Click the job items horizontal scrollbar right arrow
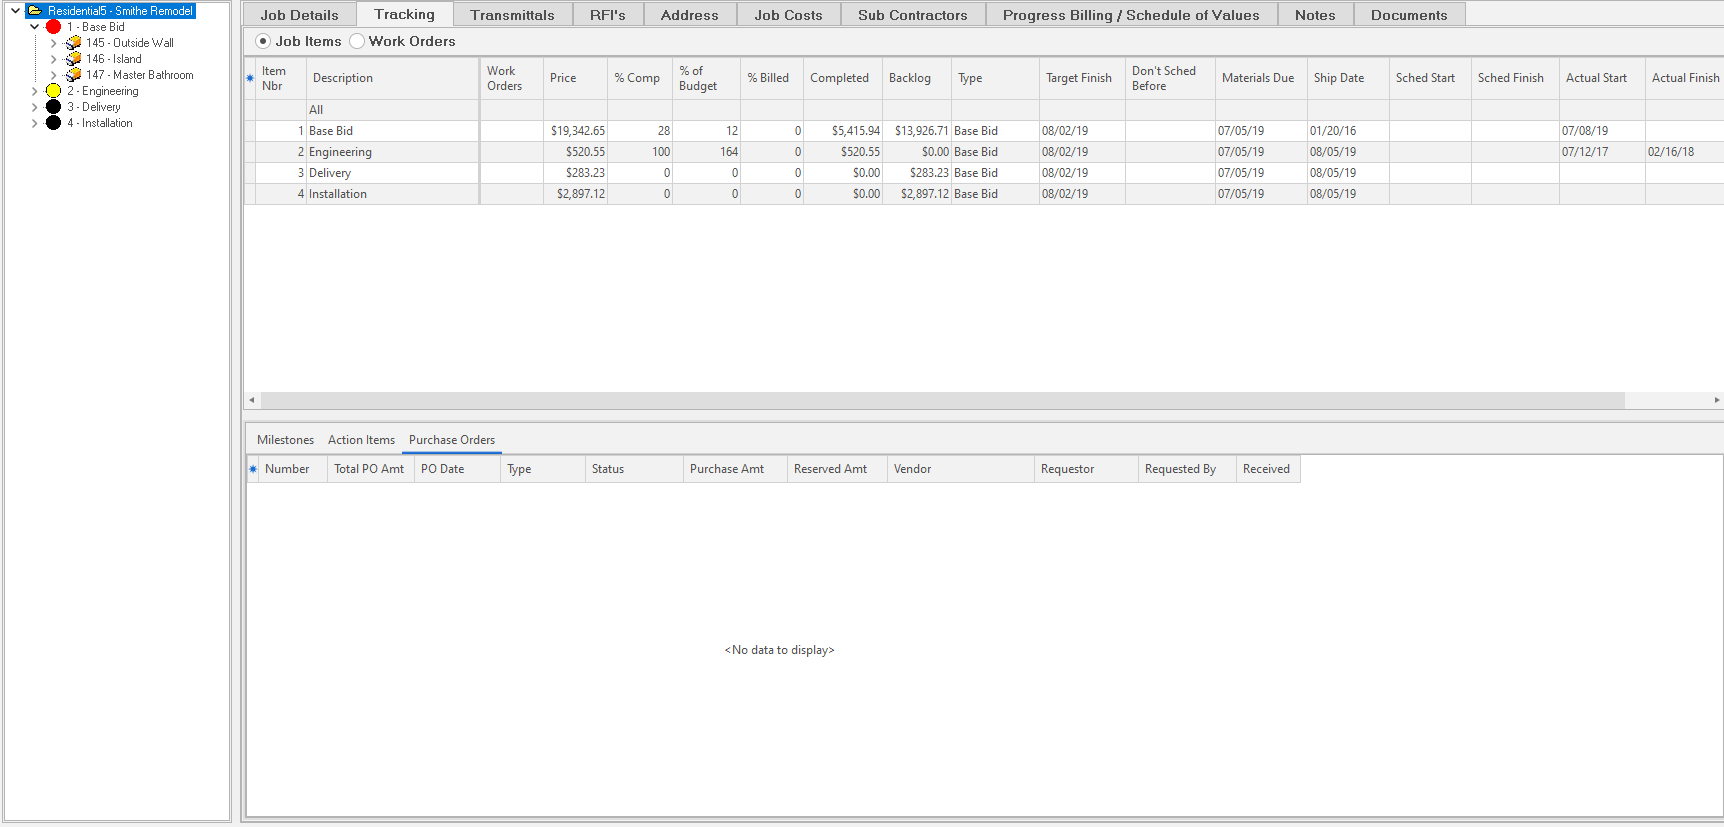The image size is (1724, 827). click(1716, 400)
